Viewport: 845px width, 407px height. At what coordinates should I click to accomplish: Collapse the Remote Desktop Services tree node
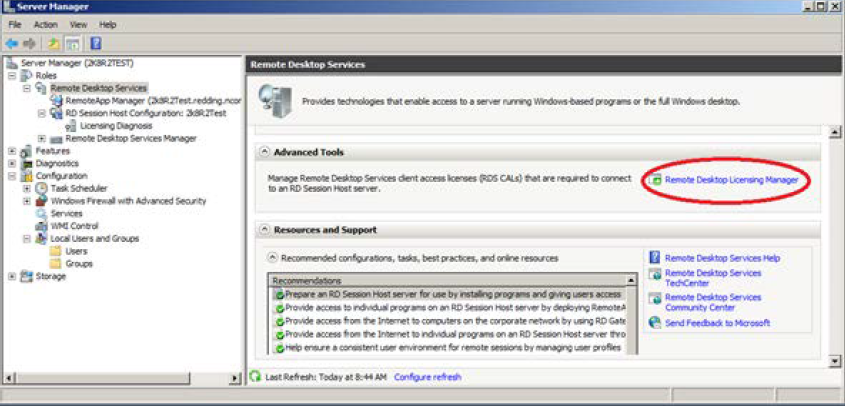pyautogui.click(x=27, y=88)
